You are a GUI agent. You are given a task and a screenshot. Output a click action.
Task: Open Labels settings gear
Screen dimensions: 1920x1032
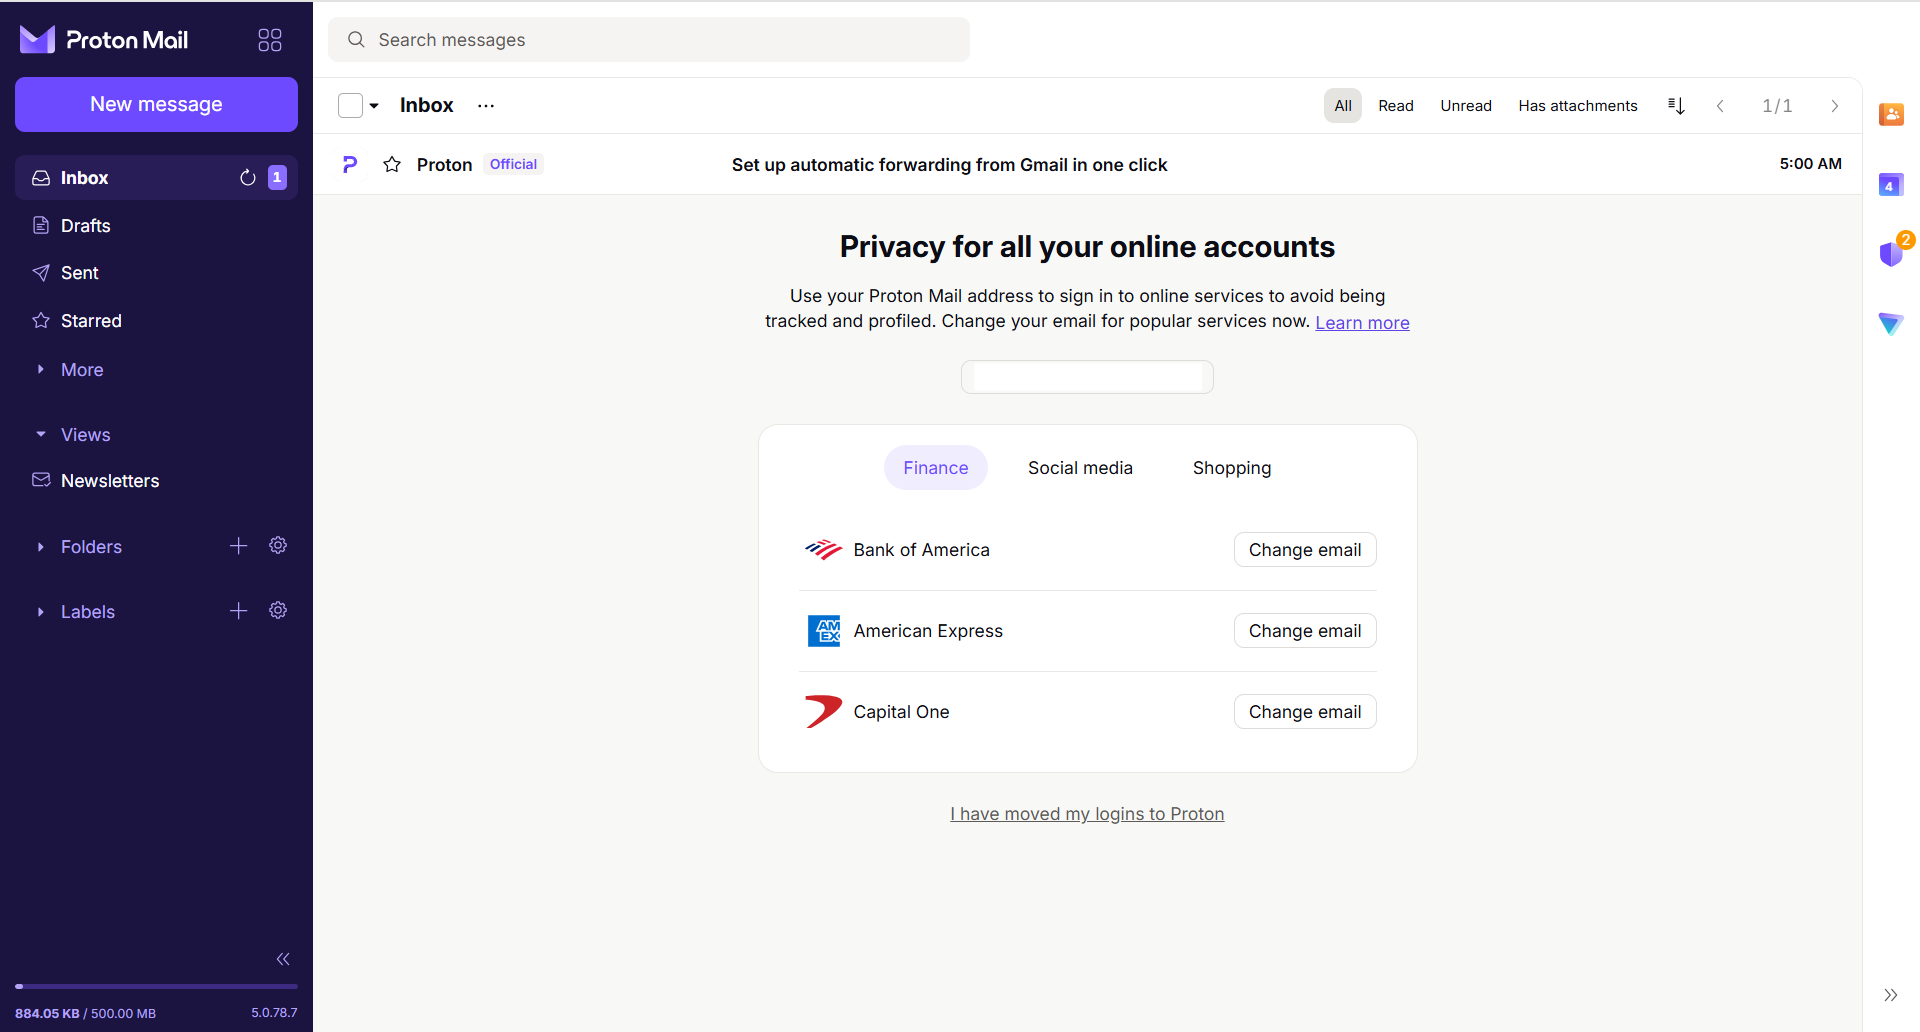pyautogui.click(x=278, y=610)
